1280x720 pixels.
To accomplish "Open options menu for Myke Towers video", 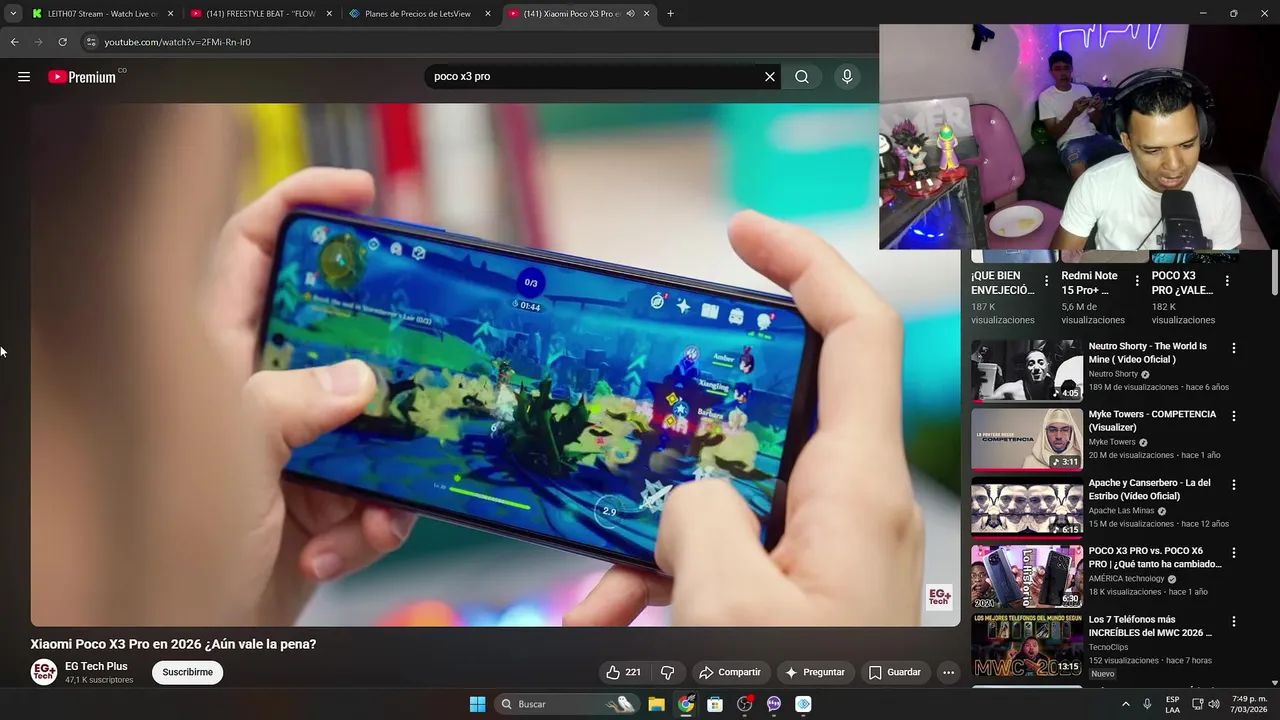I will point(1234,416).
